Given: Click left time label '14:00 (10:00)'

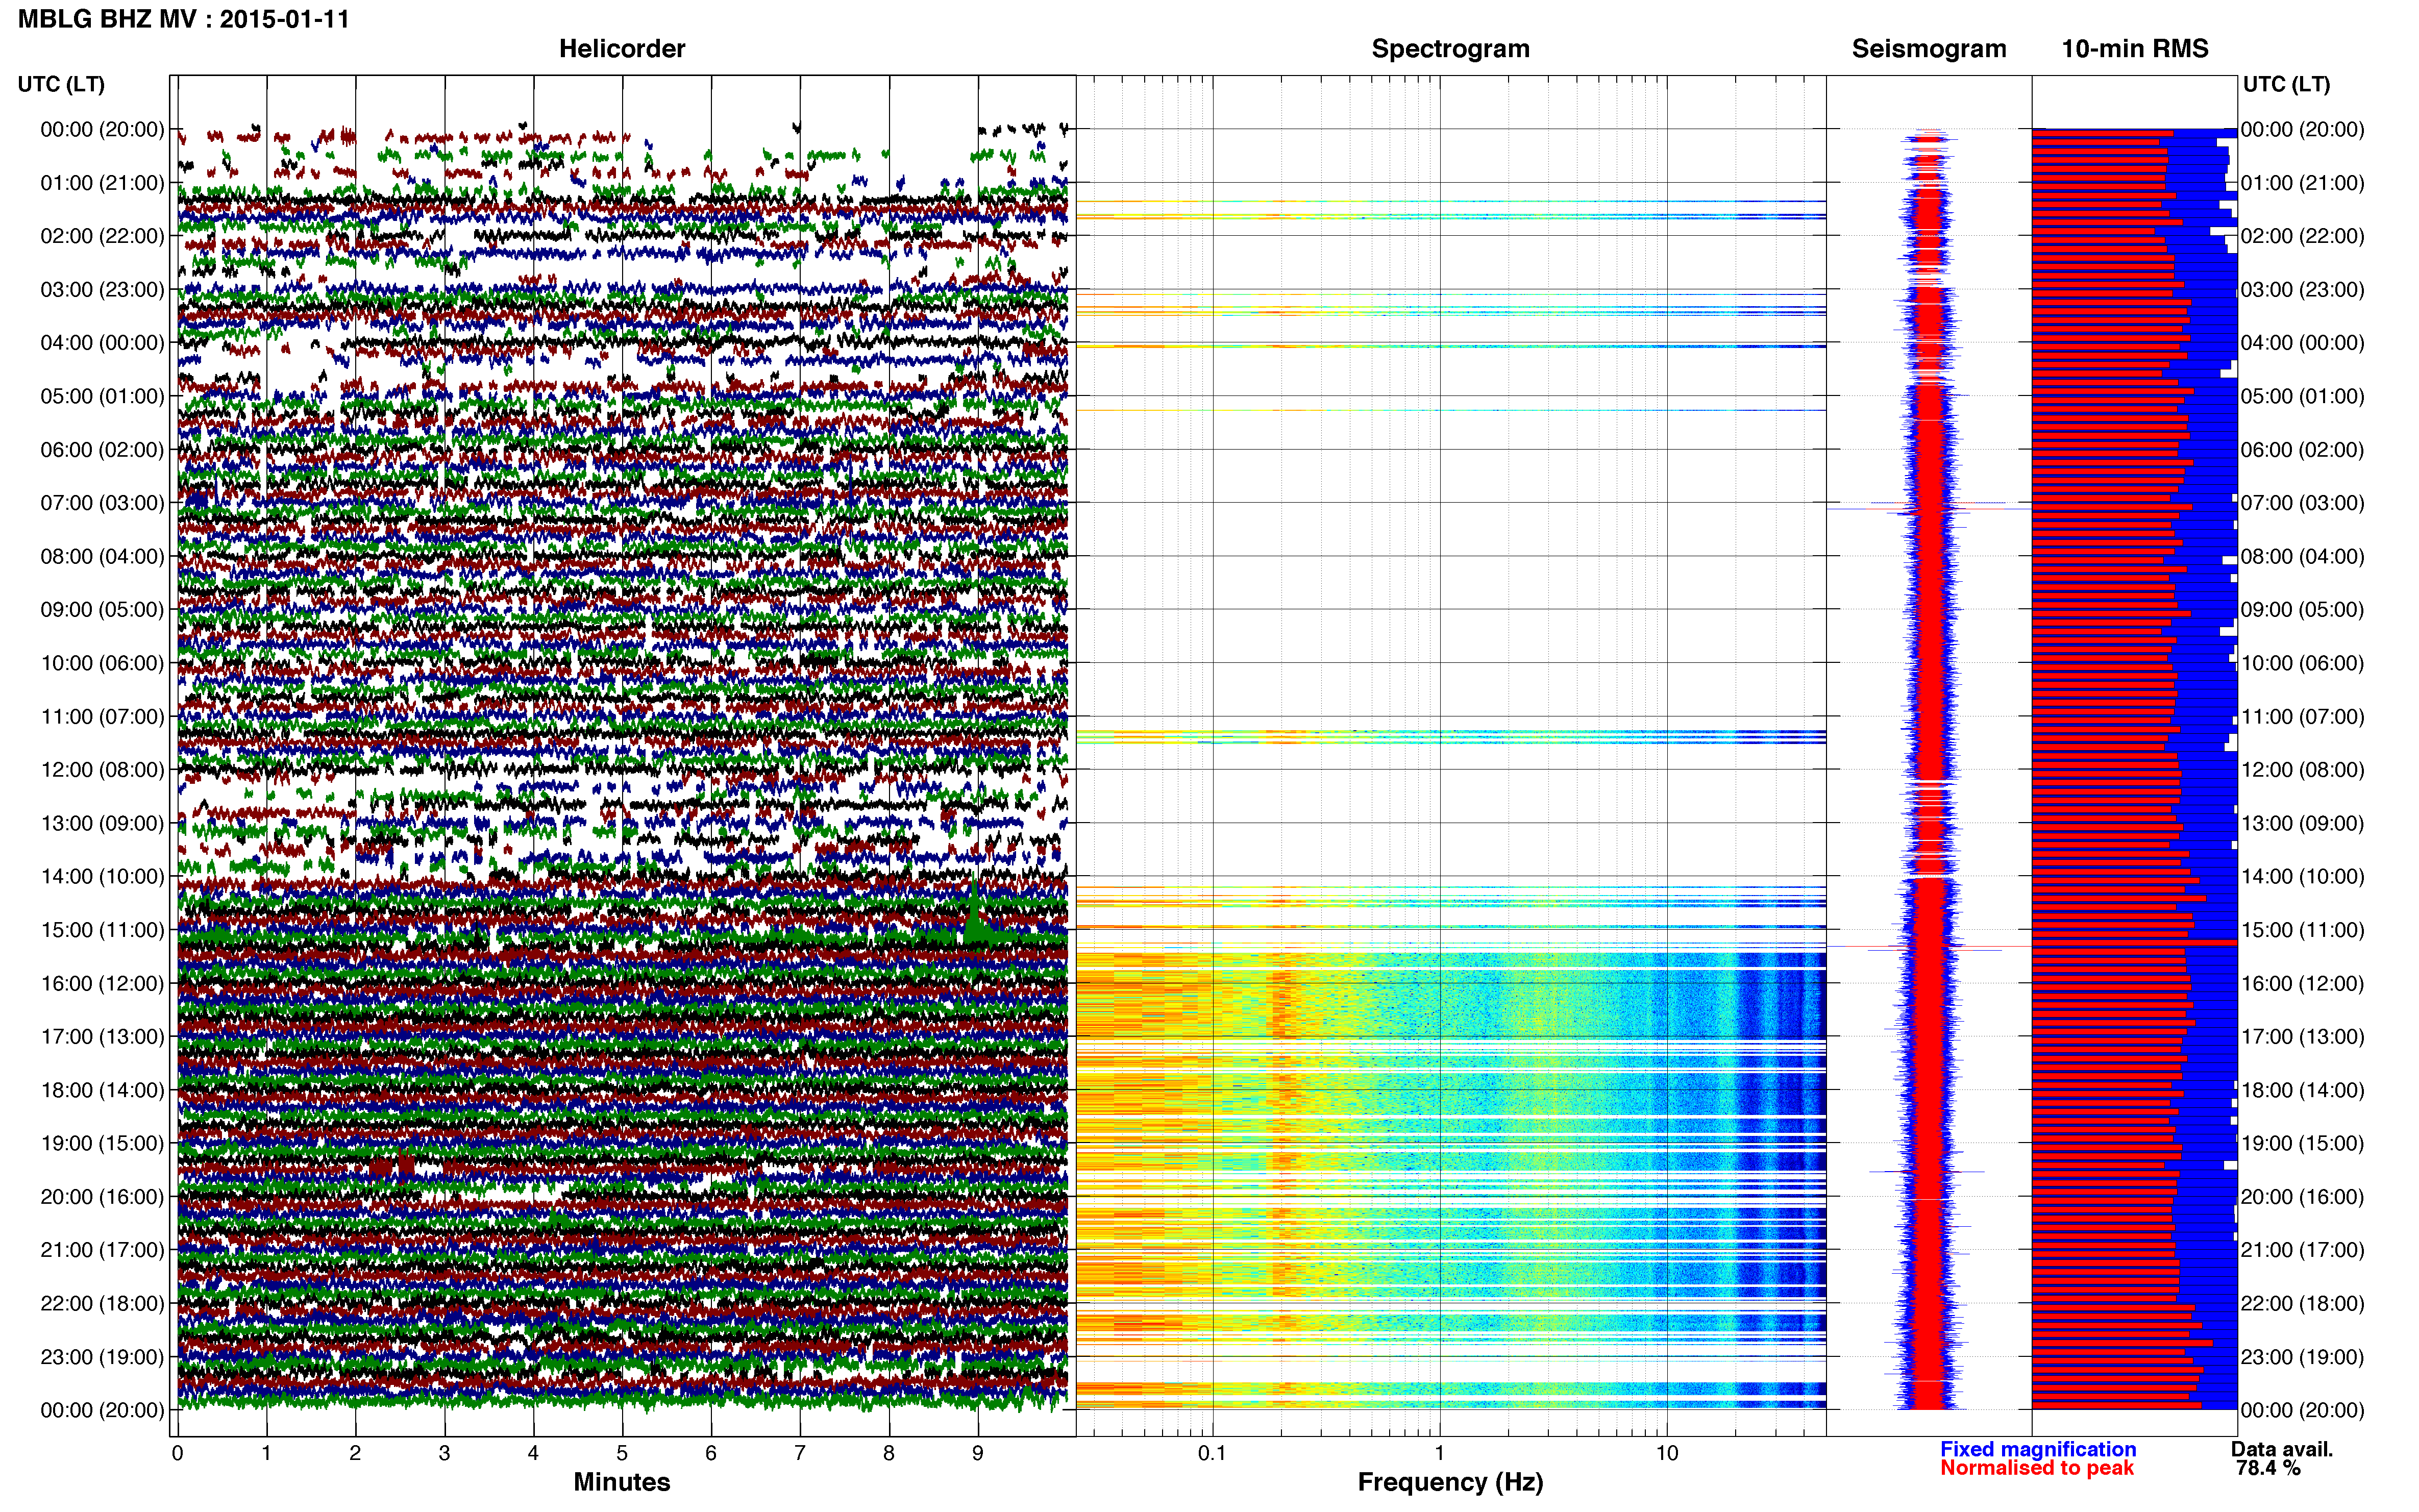Looking at the screenshot, I should (102, 876).
